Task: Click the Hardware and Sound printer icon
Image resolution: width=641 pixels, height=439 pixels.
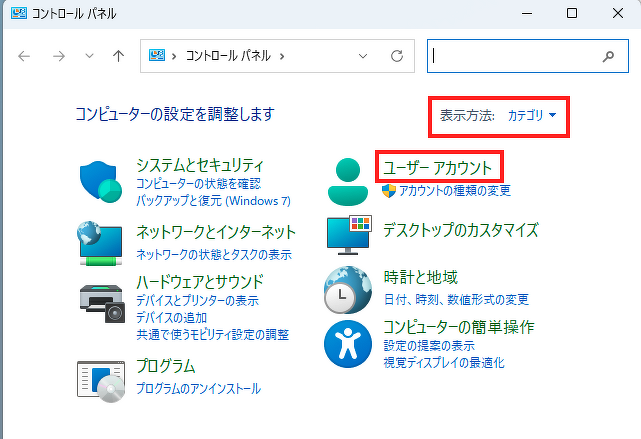Action: [x=100, y=300]
